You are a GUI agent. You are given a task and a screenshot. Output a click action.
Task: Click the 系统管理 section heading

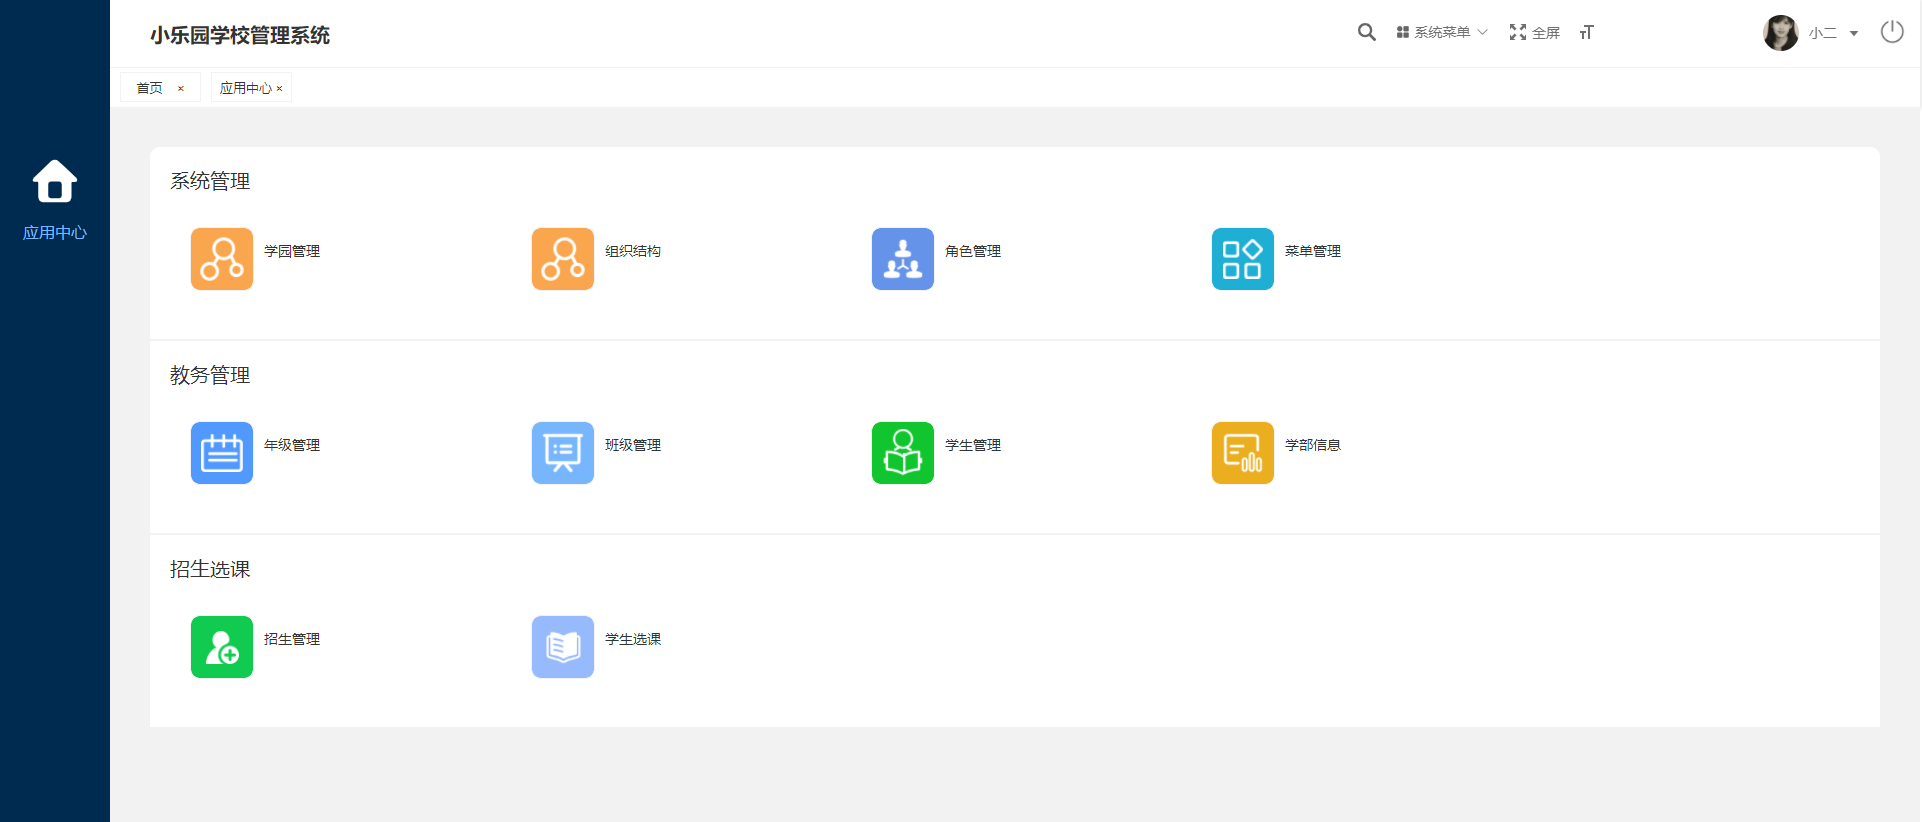210,181
